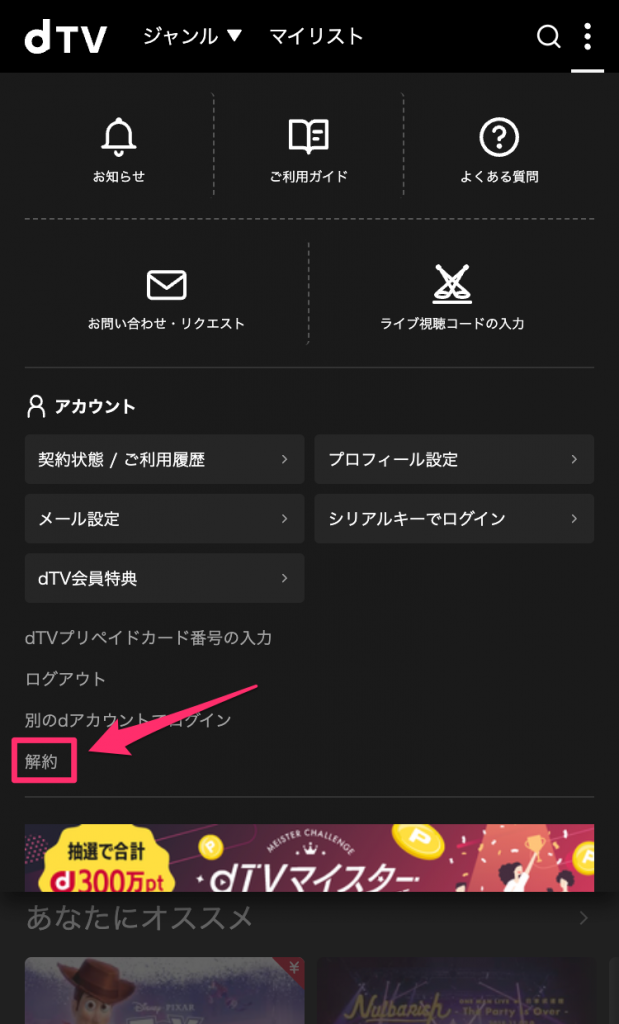
Task: Select シリアルキーでログイン
Action: [x=454, y=519]
